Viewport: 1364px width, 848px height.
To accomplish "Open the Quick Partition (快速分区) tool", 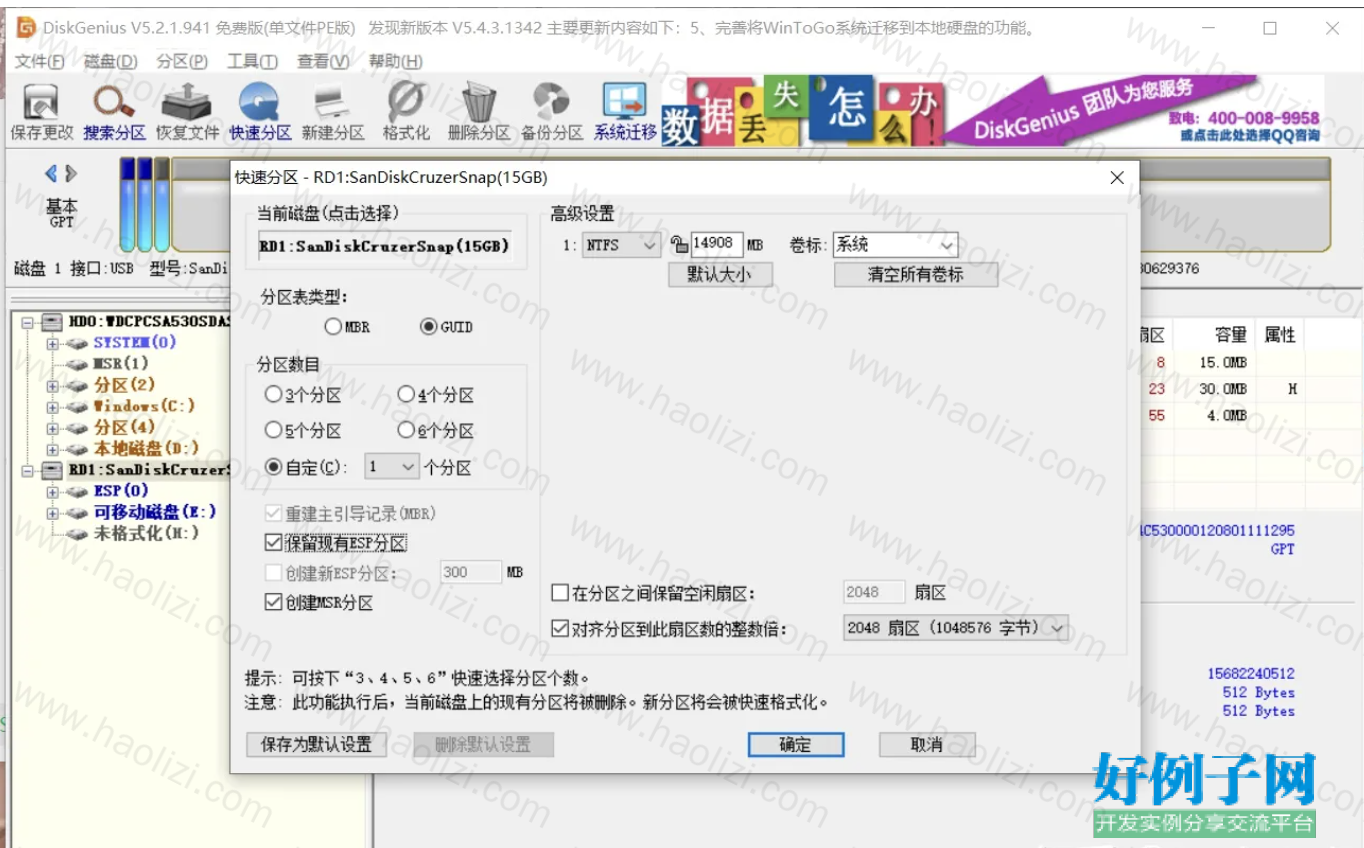I will coord(260,111).
